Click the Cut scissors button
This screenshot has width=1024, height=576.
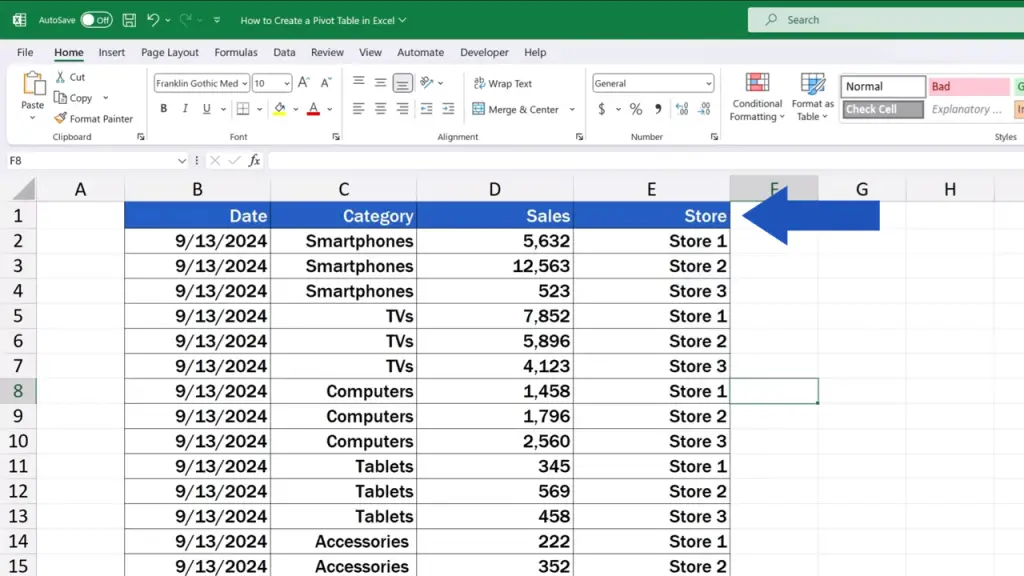[x=71, y=77]
